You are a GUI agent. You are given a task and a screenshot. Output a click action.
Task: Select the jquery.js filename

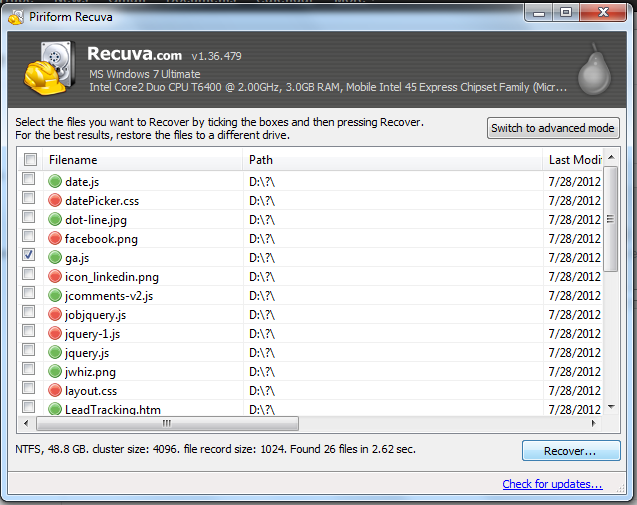(x=87, y=353)
